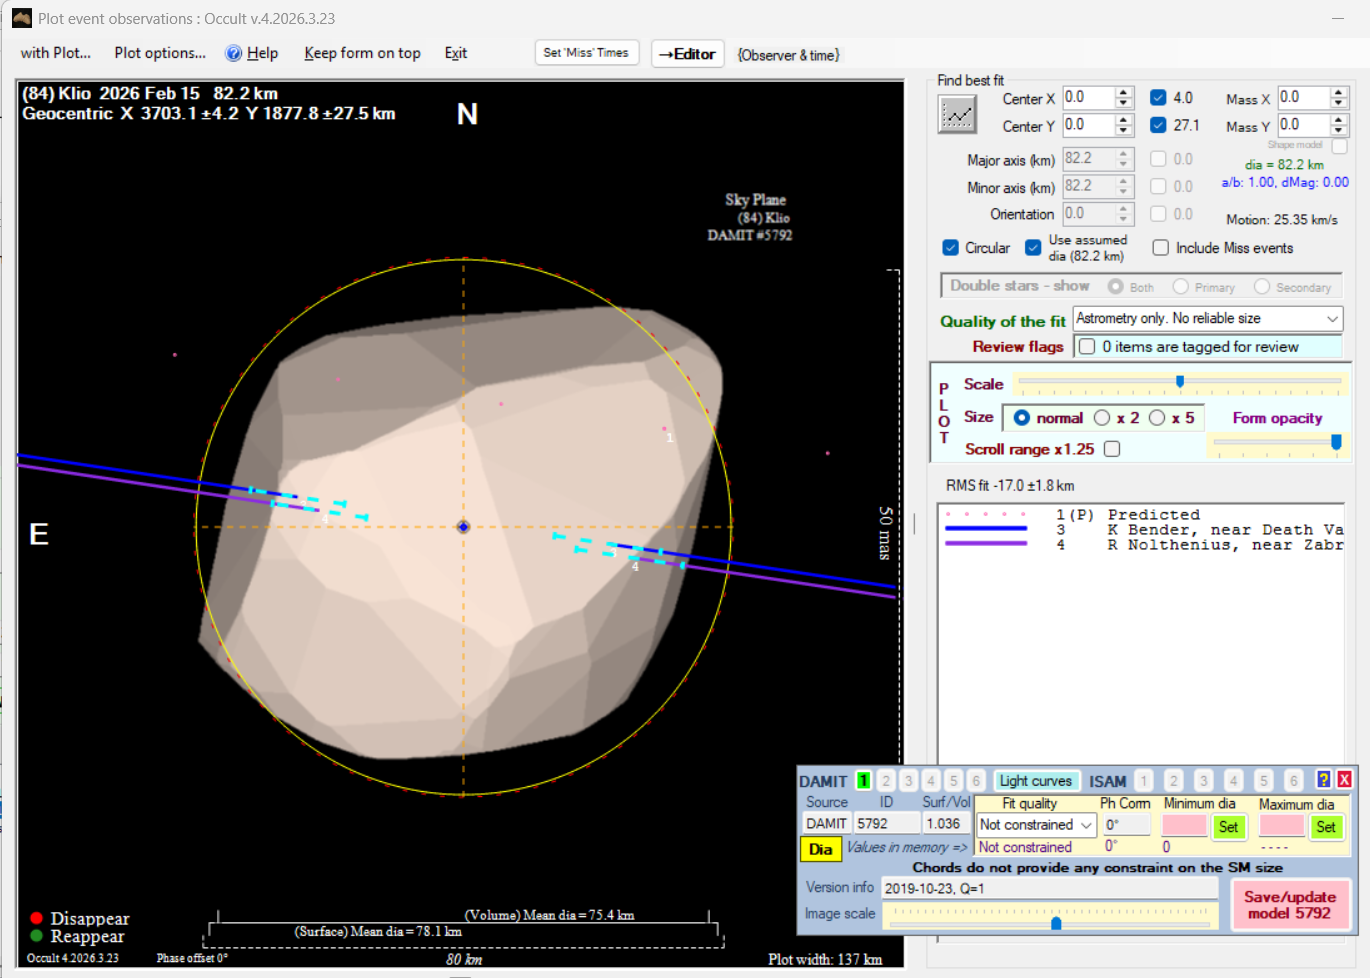
Task: Click Save/update model 5792 button
Action: [x=1289, y=905]
